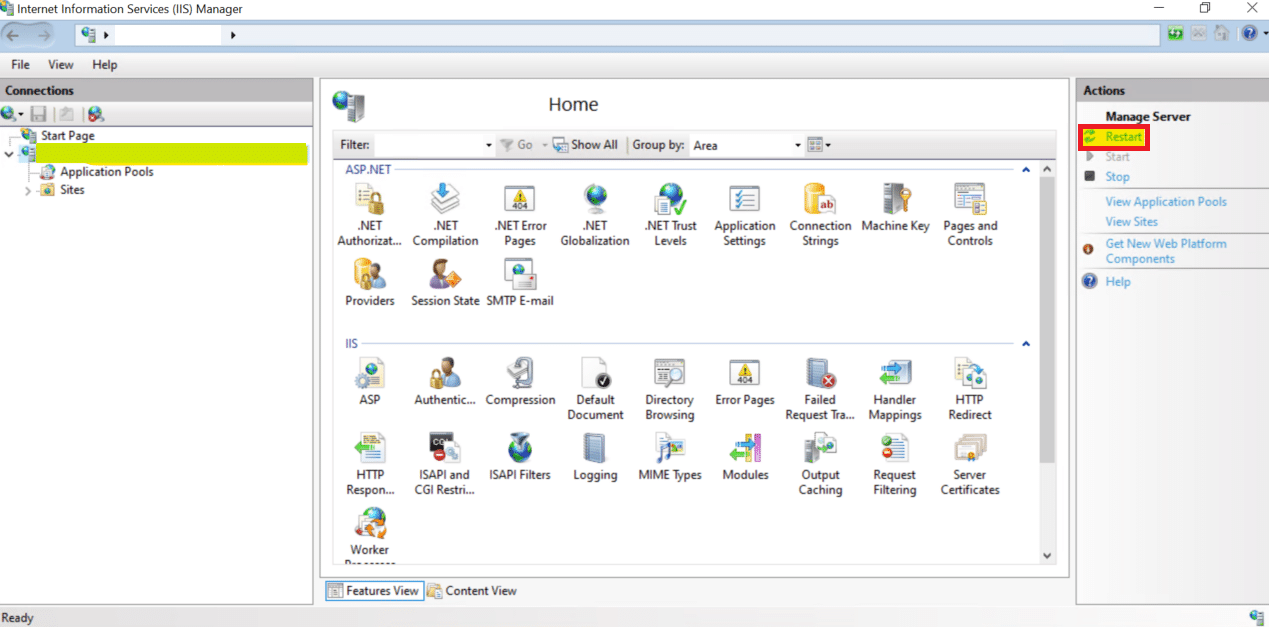Open the Worker Processes feature
This screenshot has width=1269, height=627.
(x=370, y=535)
